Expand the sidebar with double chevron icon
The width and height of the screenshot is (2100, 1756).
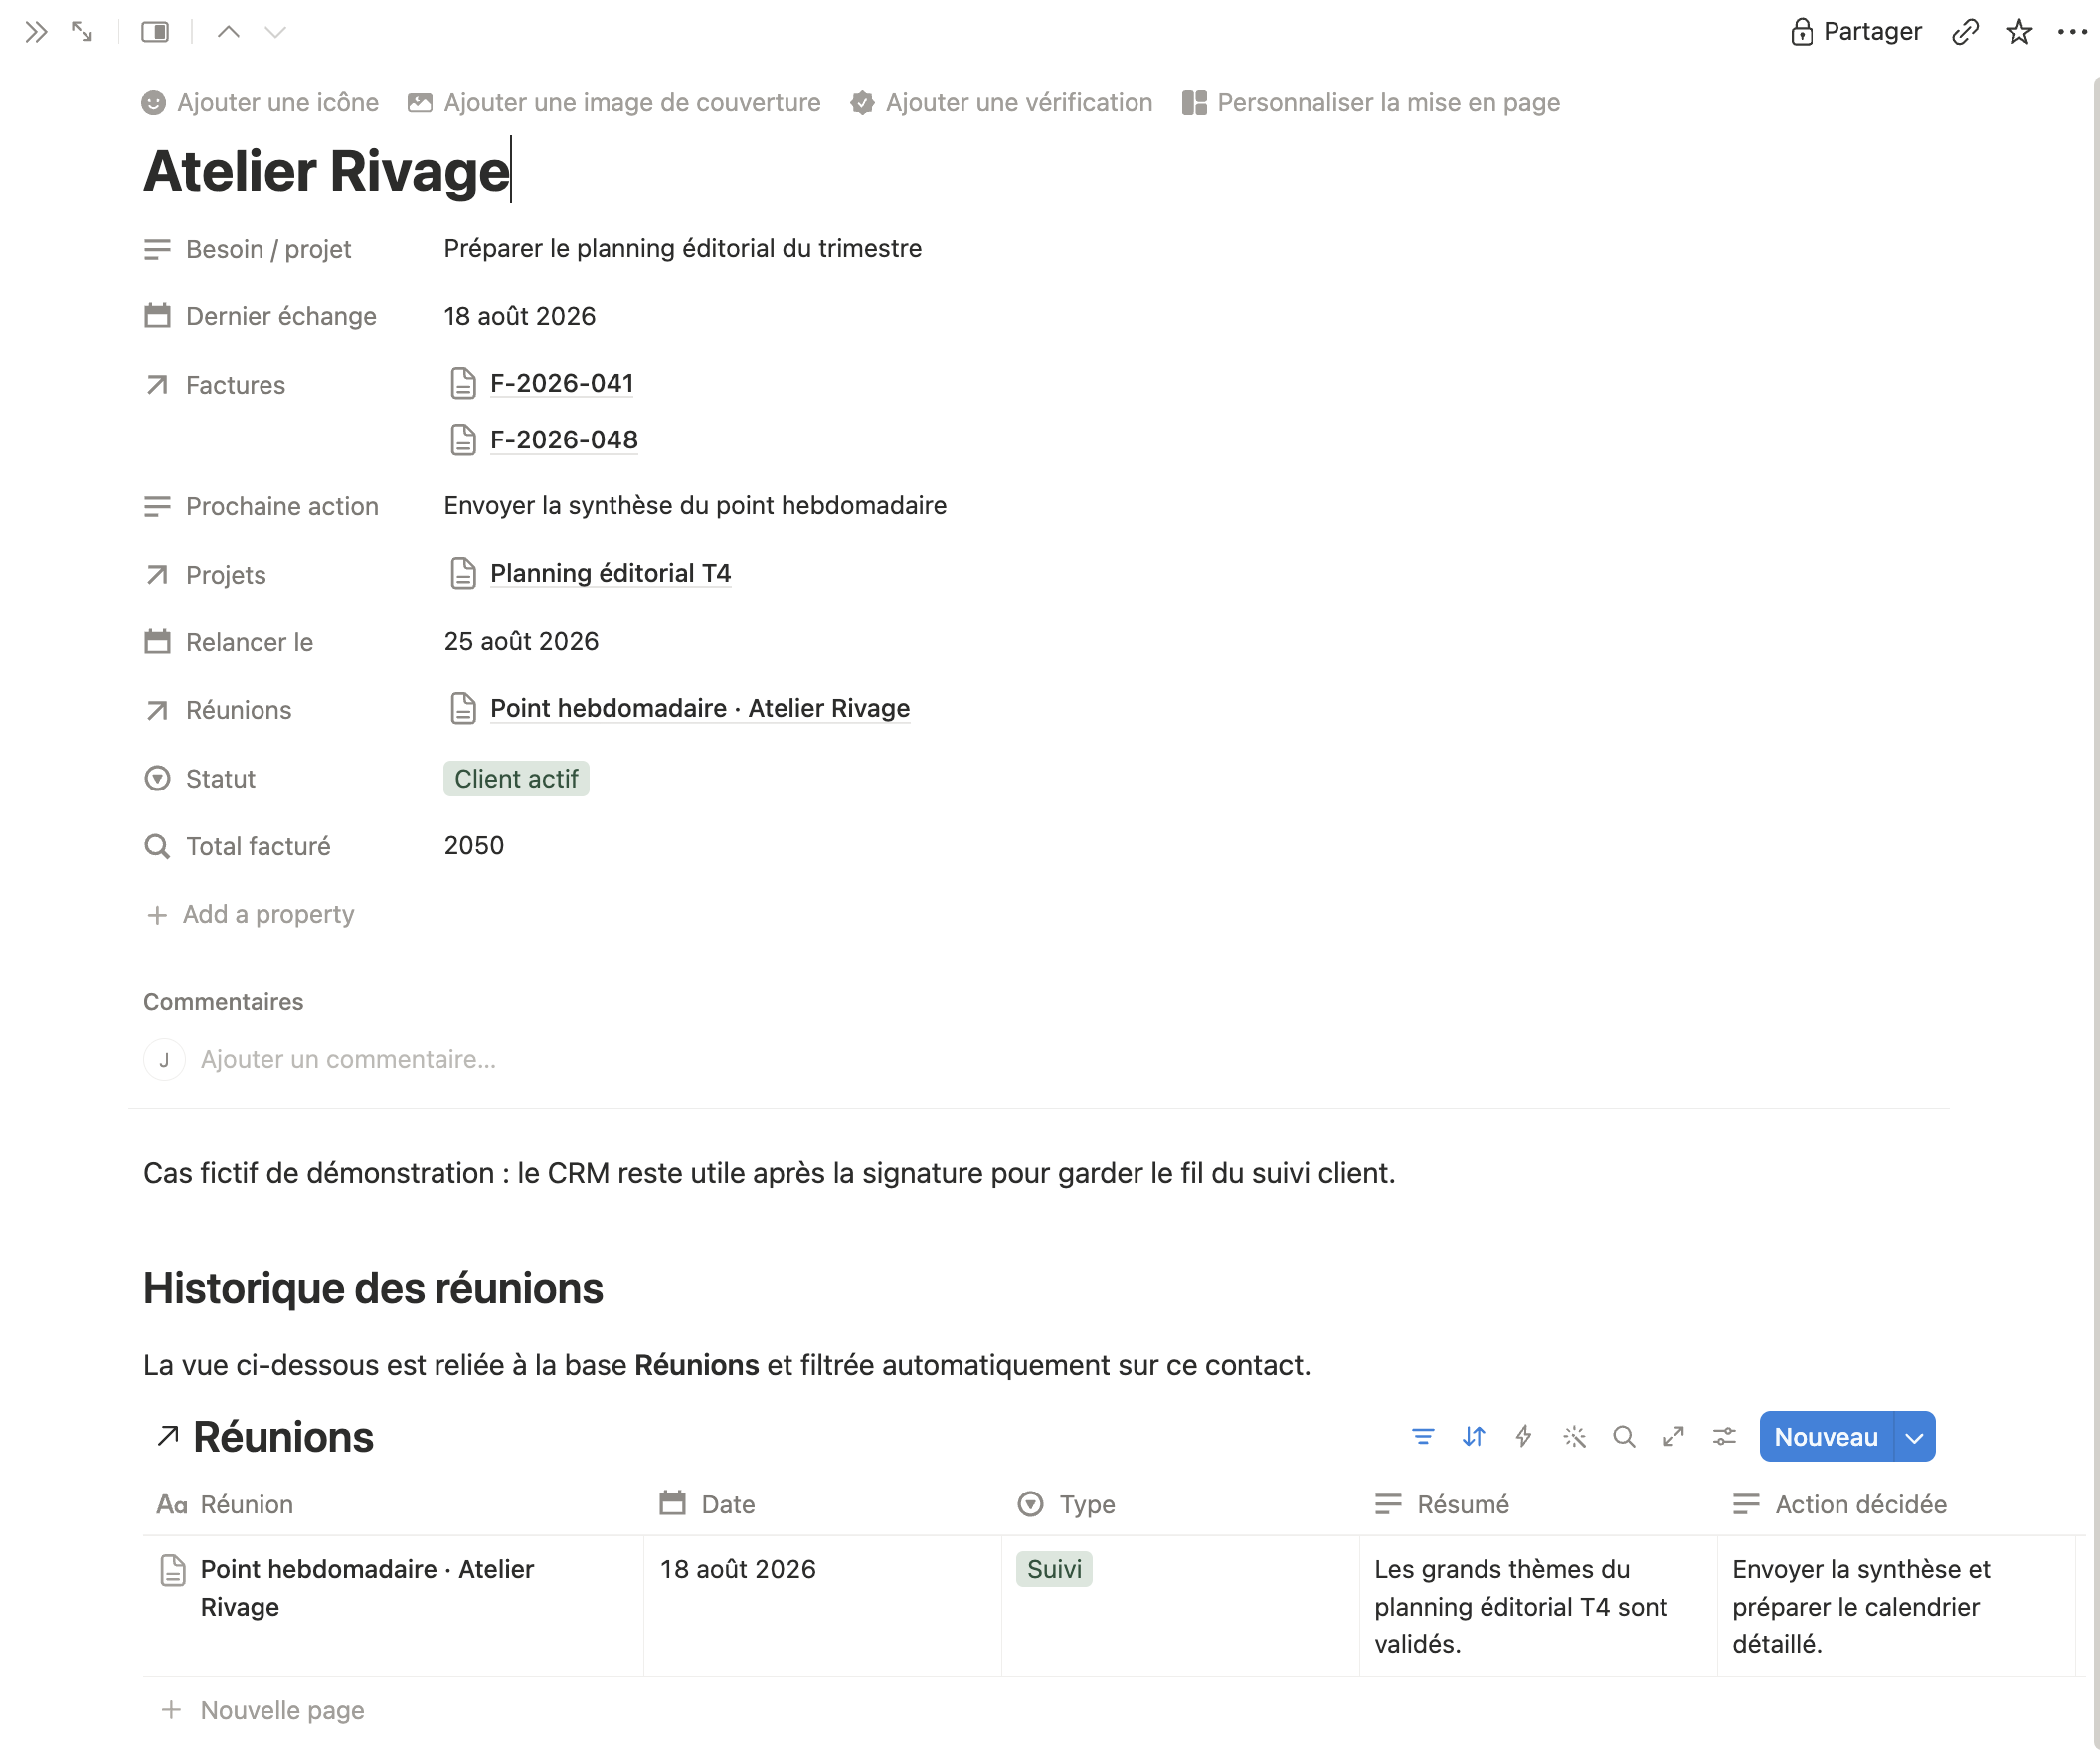(36, 32)
